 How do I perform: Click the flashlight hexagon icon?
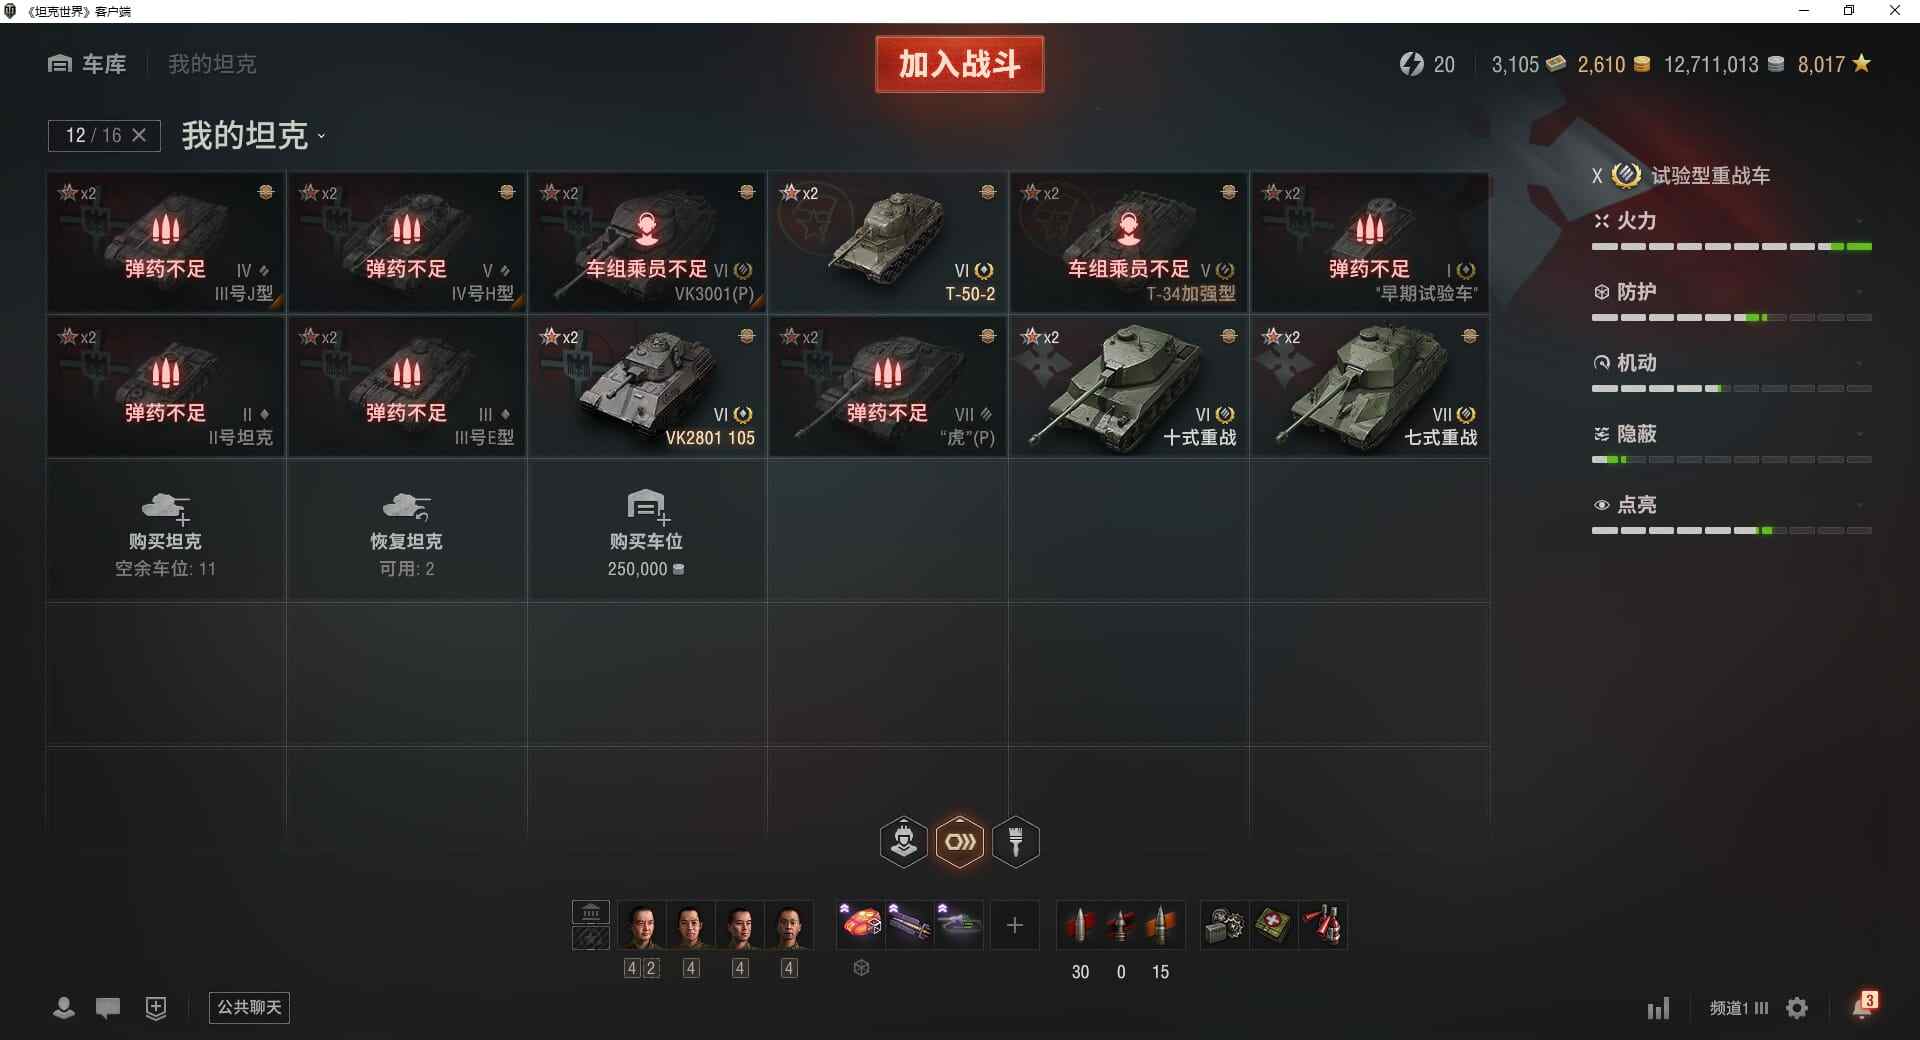pos(1016,842)
